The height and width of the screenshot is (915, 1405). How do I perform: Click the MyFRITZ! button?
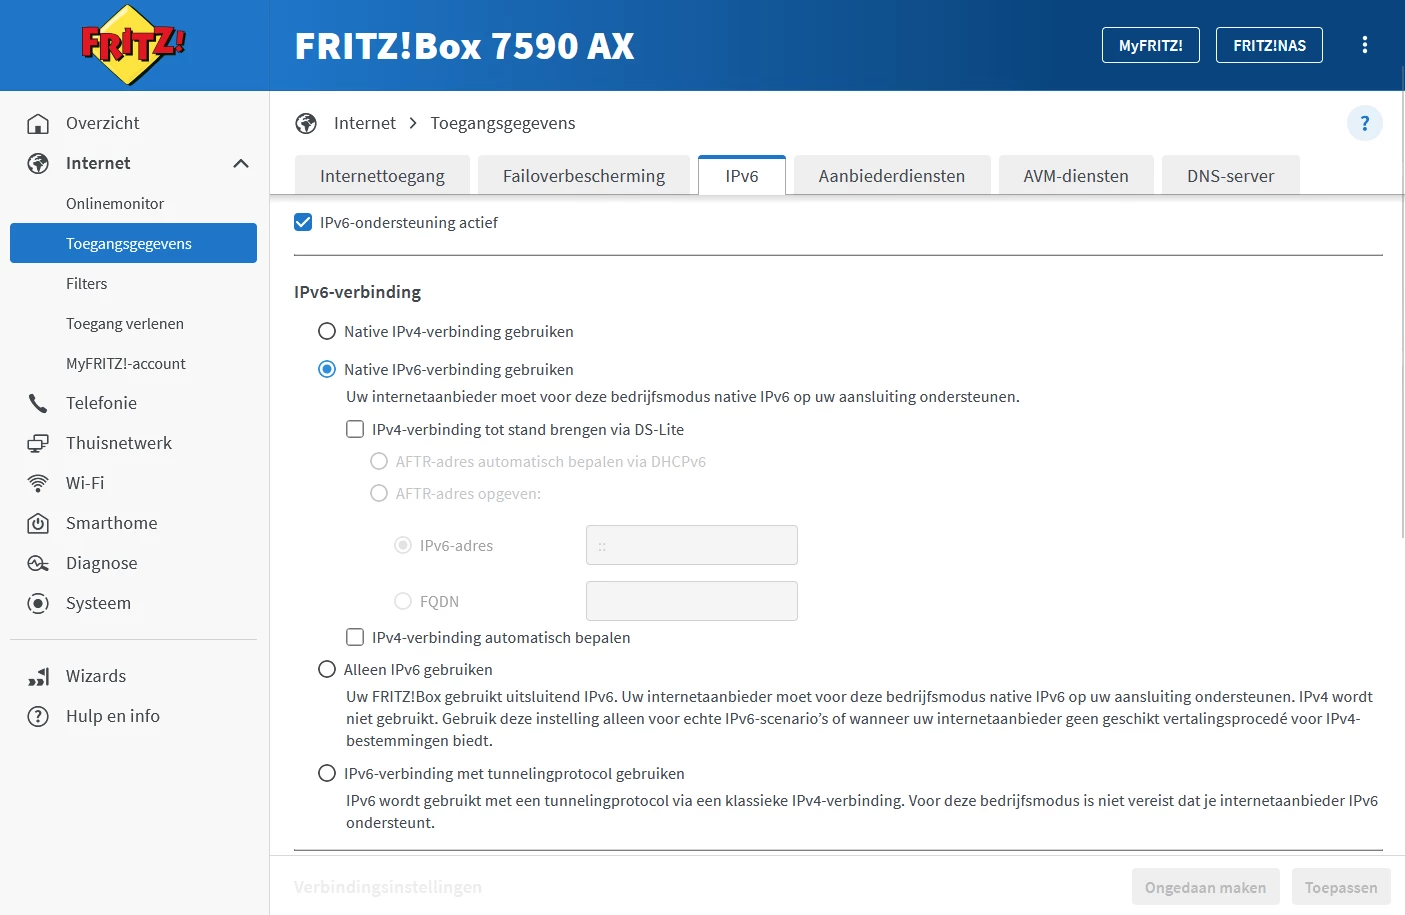point(1151,45)
